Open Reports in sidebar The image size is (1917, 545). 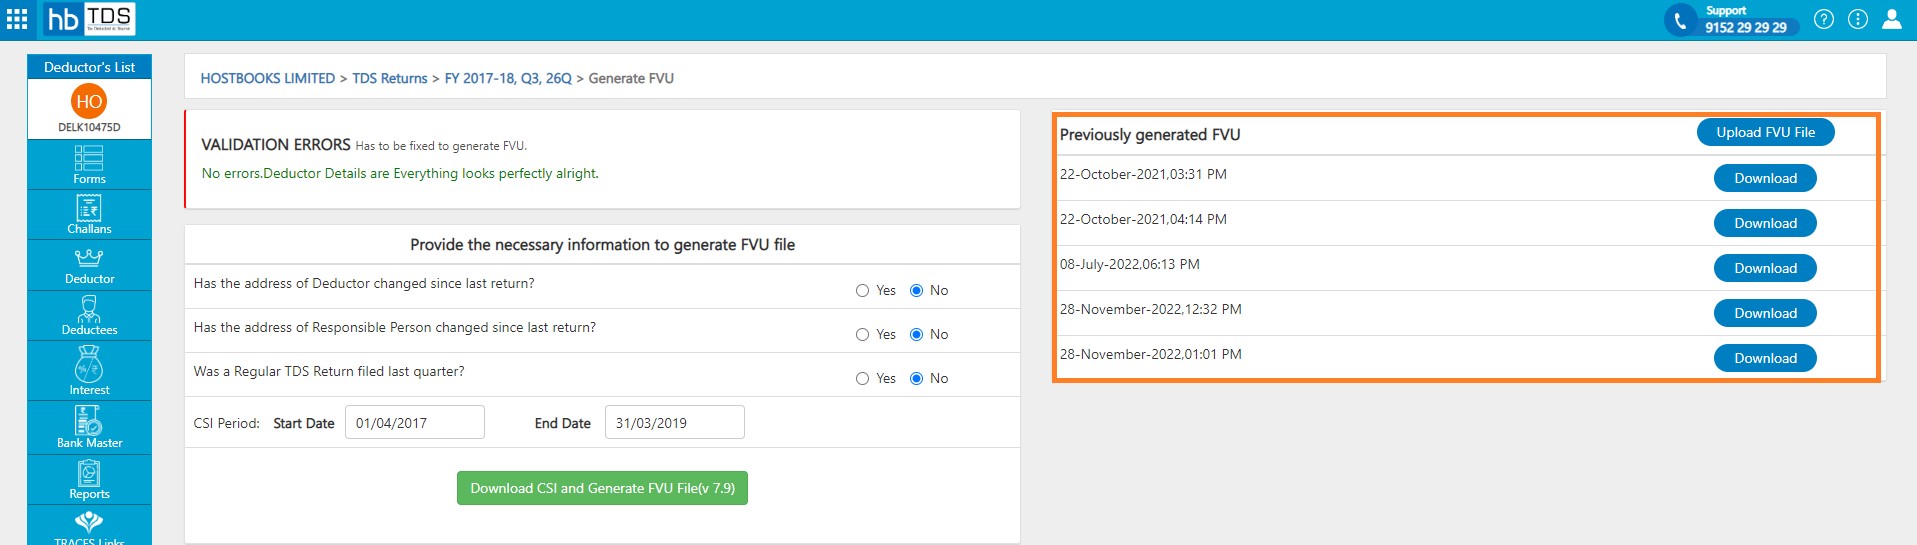89,480
